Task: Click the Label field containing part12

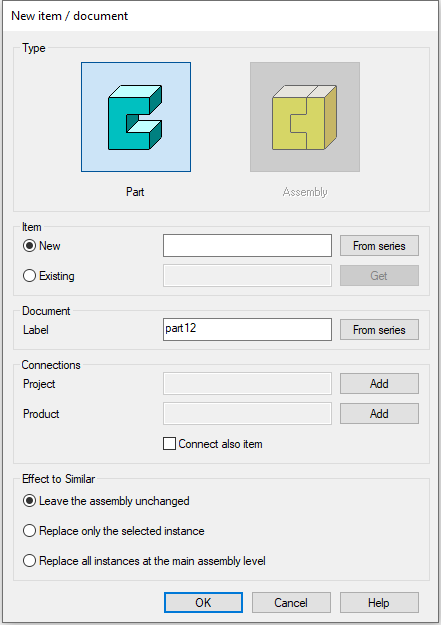Action: pyautogui.click(x=247, y=329)
